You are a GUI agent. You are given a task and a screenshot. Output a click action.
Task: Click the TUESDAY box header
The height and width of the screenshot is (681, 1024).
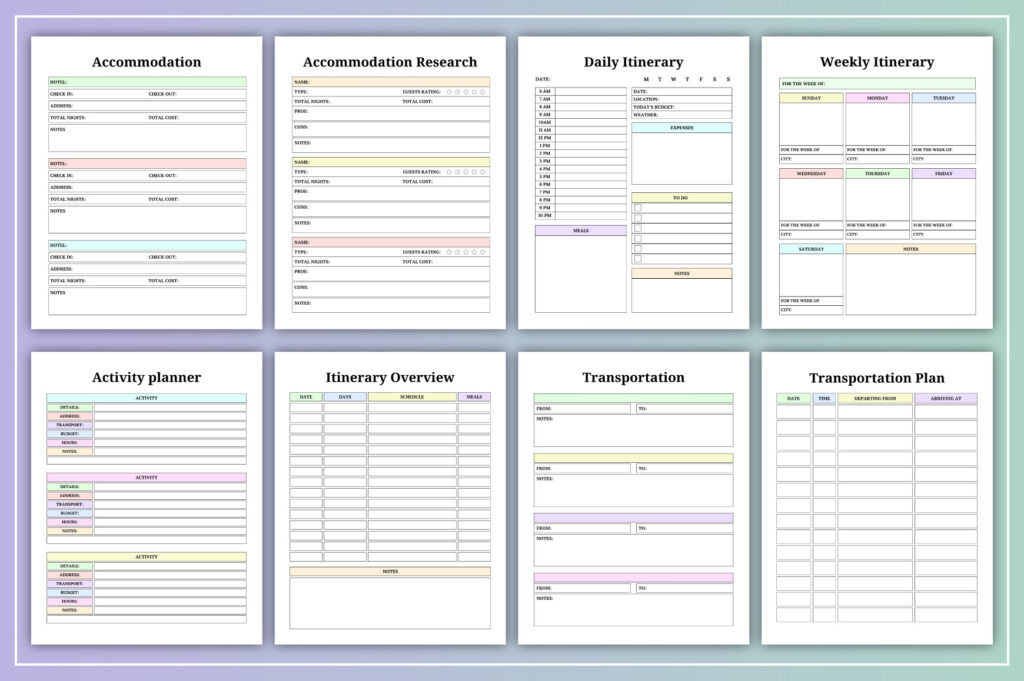pyautogui.click(x=944, y=98)
